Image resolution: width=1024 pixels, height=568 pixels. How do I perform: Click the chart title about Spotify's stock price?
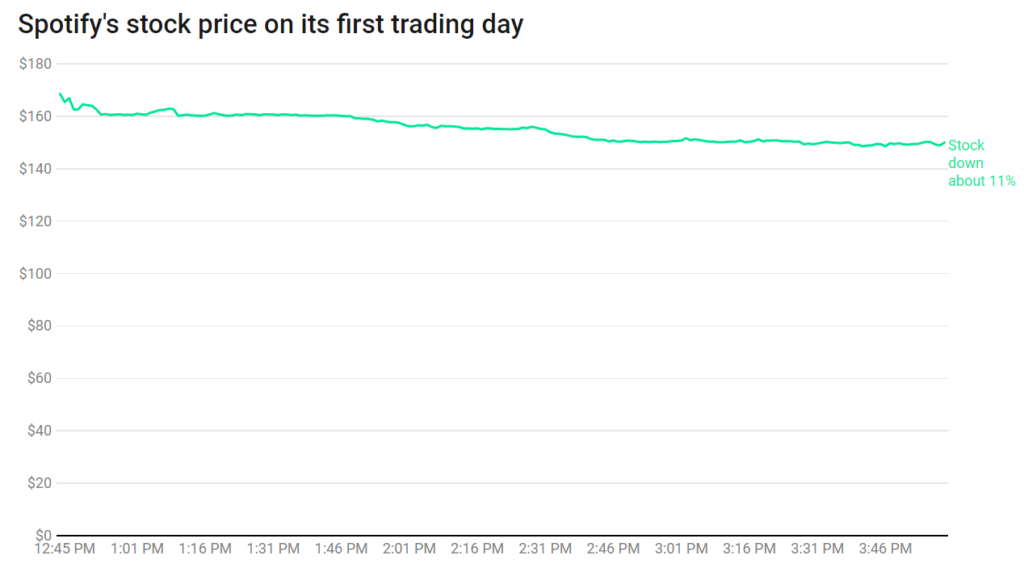(271, 25)
